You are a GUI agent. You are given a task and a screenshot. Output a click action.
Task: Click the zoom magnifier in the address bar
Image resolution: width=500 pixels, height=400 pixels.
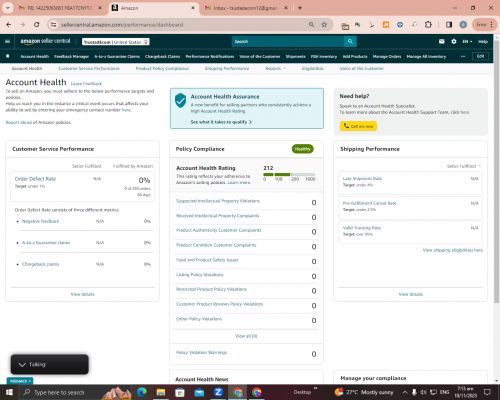[x=311, y=25]
